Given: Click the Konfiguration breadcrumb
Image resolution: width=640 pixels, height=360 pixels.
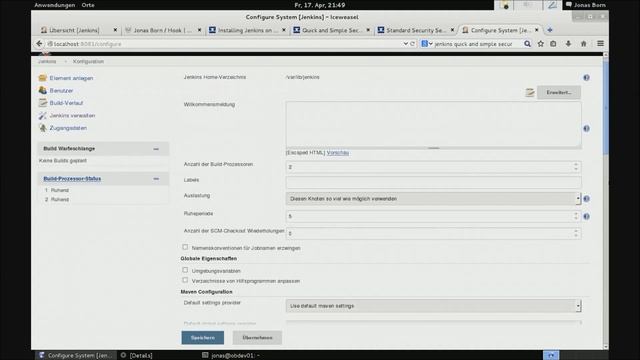Looking at the screenshot, I should point(88,61).
